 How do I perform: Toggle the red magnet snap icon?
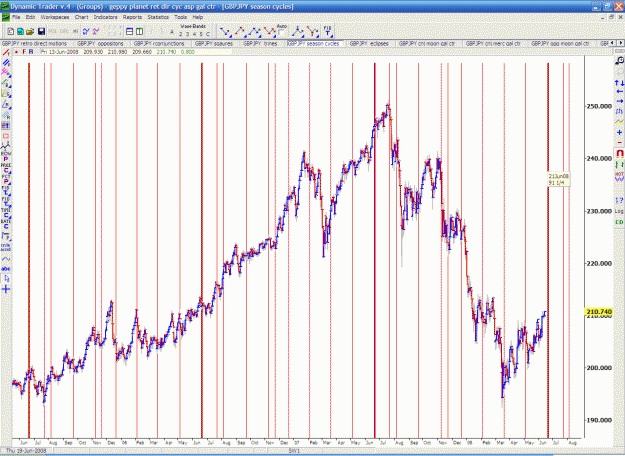click(620, 153)
